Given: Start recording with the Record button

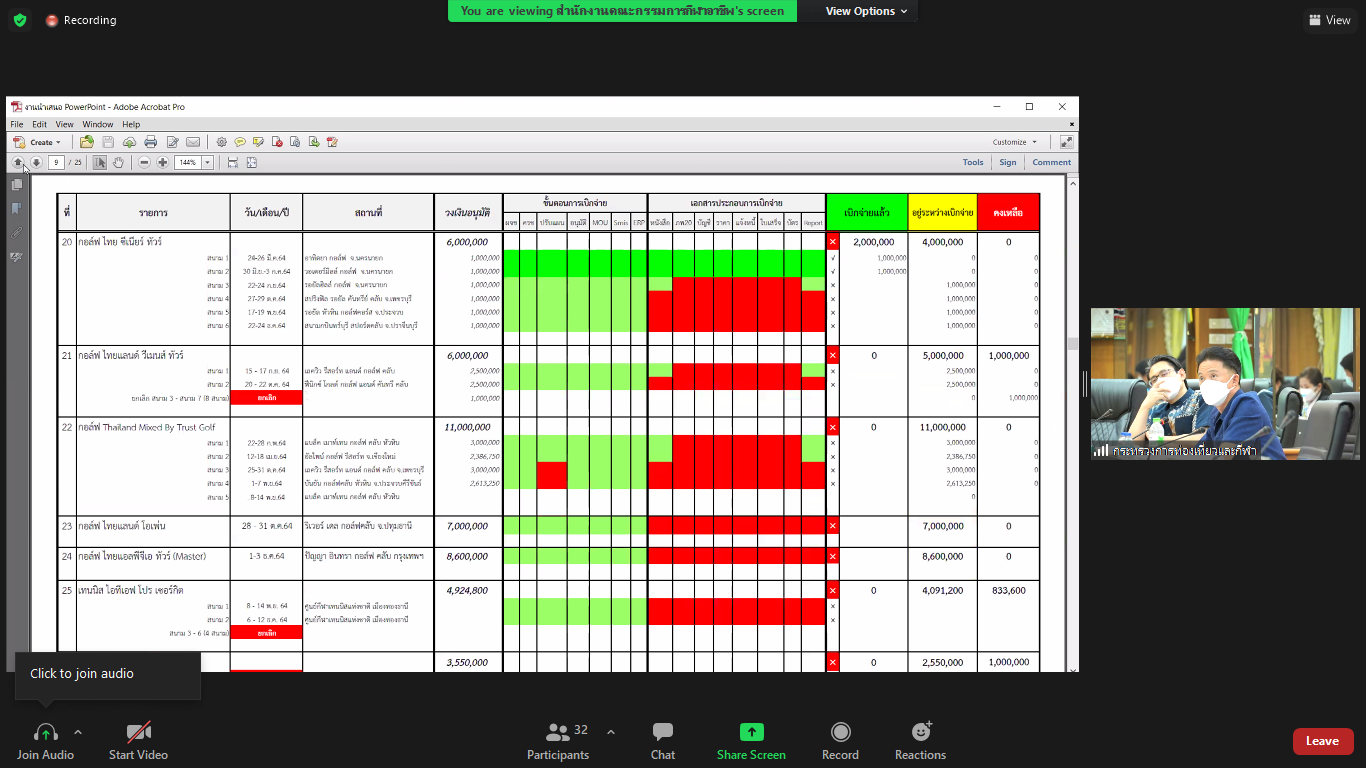Looking at the screenshot, I should coord(840,733).
